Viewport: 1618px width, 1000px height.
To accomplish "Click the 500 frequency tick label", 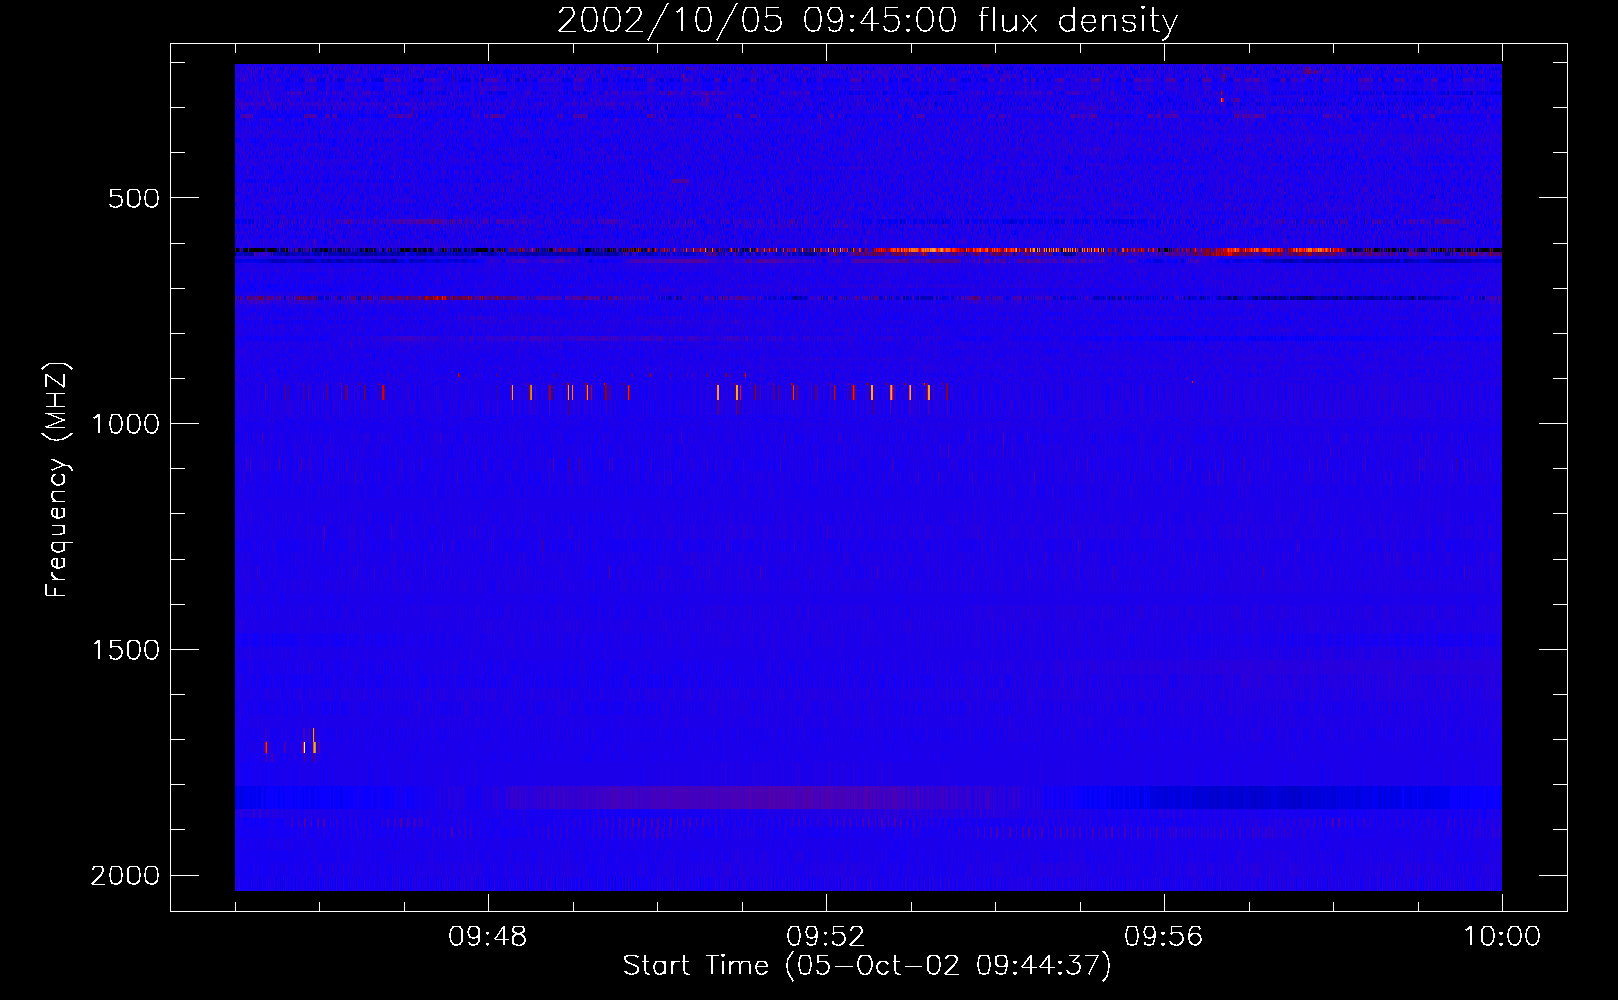I will pos(134,198).
